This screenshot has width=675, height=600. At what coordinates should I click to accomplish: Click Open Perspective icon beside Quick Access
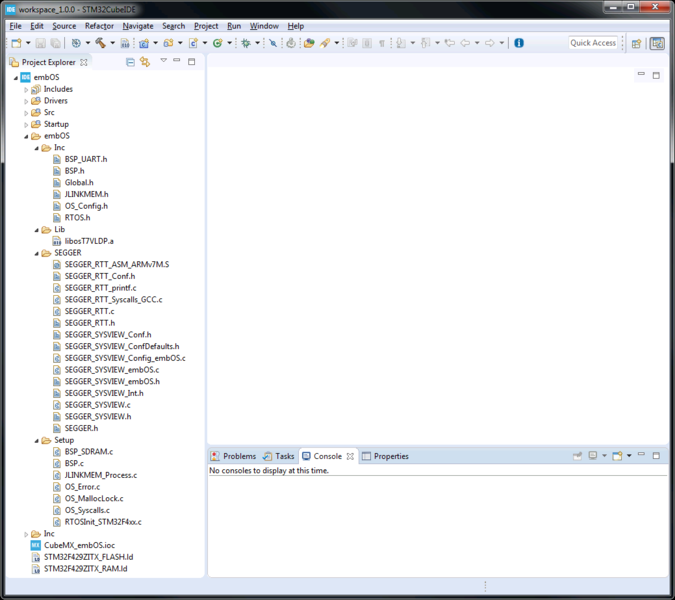click(x=636, y=43)
